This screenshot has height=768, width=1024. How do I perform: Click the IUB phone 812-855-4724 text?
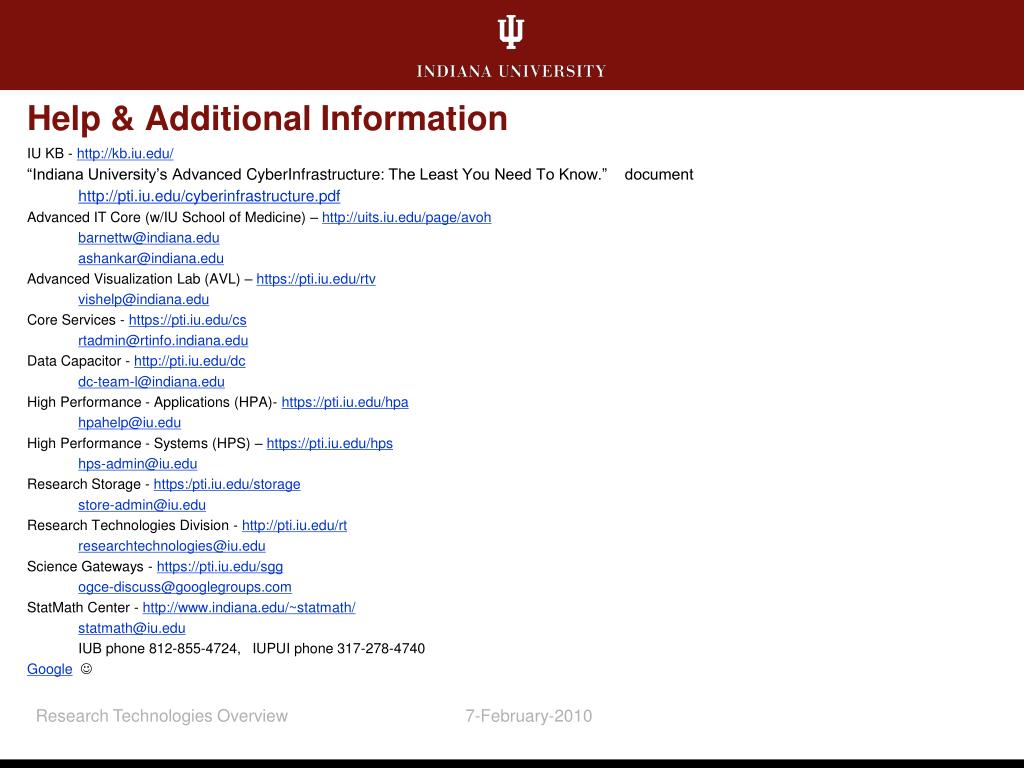pyautogui.click(x=159, y=648)
